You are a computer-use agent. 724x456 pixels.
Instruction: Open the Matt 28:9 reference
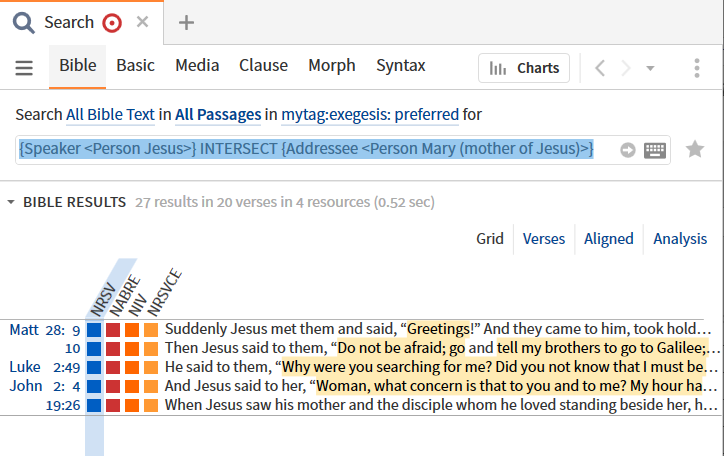[45, 330]
